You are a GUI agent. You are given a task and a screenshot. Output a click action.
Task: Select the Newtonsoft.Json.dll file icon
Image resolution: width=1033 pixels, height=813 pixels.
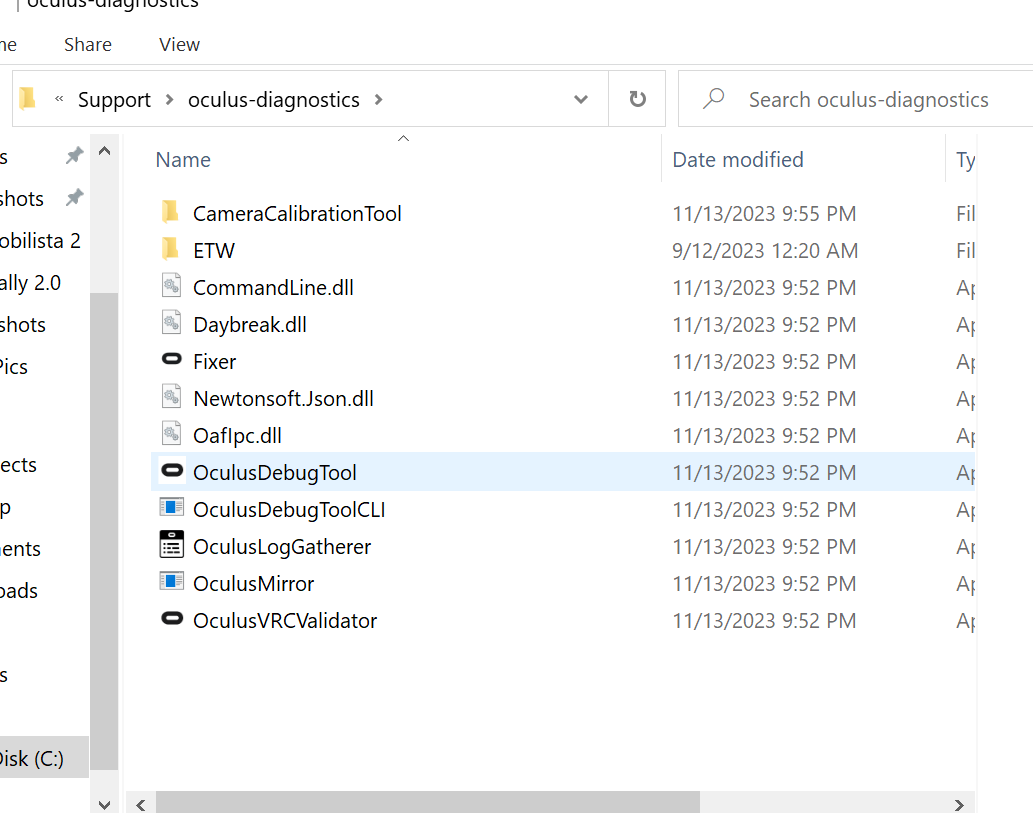[x=171, y=397]
